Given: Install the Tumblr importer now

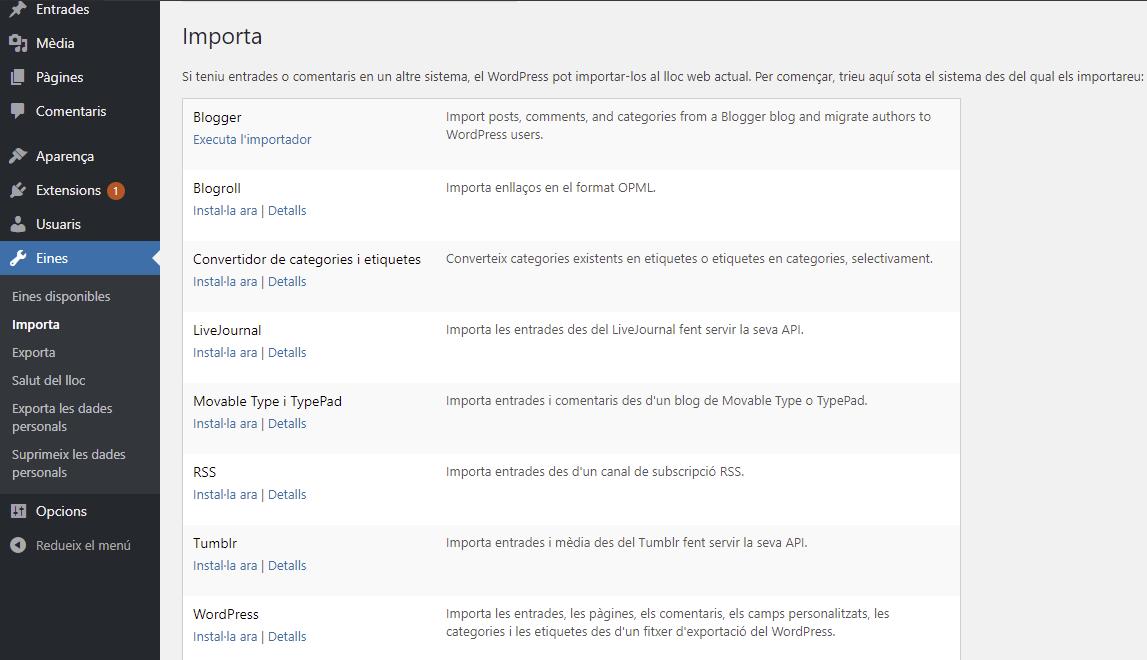Looking at the screenshot, I should (x=225, y=566).
